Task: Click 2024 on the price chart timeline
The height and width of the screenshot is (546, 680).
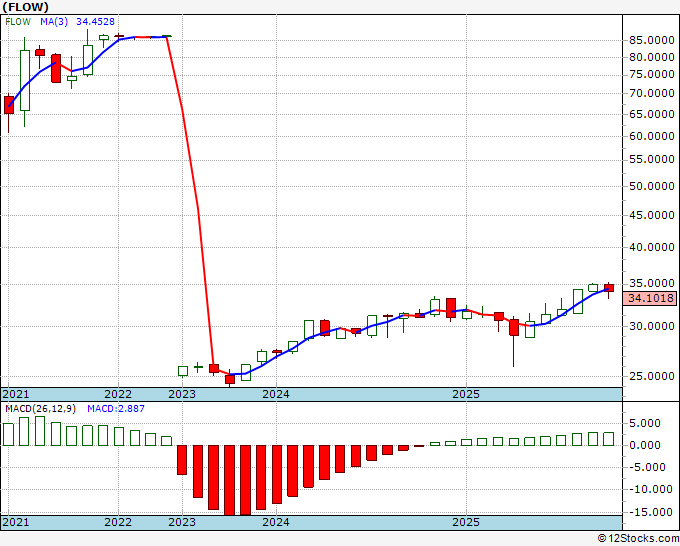Action: [276, 394]
